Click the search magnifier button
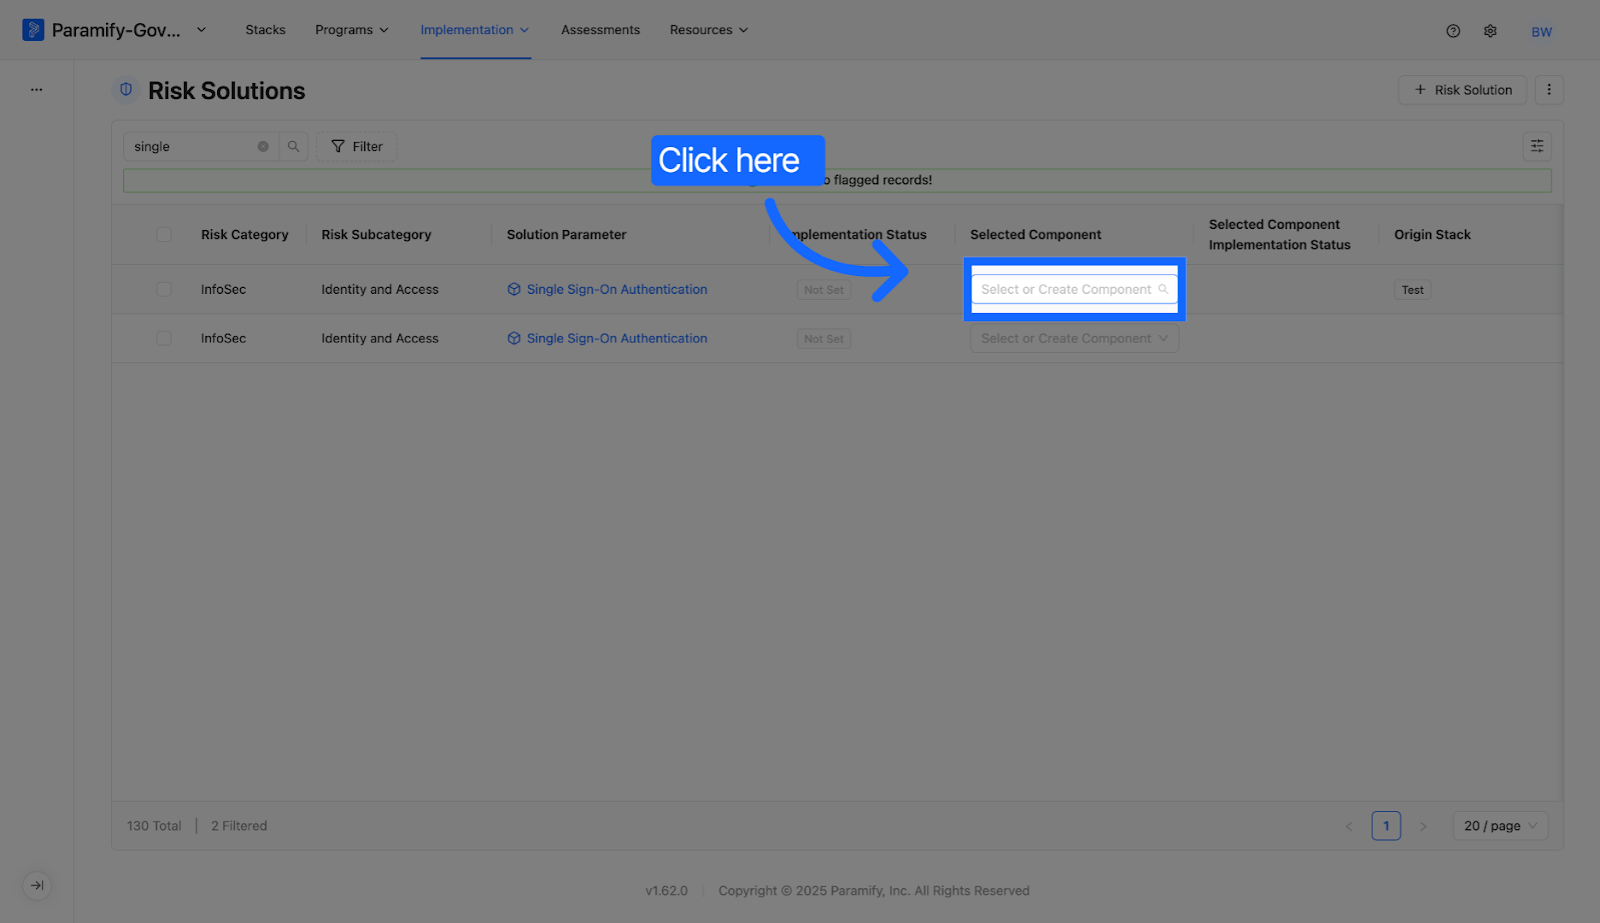 (294, 146)
